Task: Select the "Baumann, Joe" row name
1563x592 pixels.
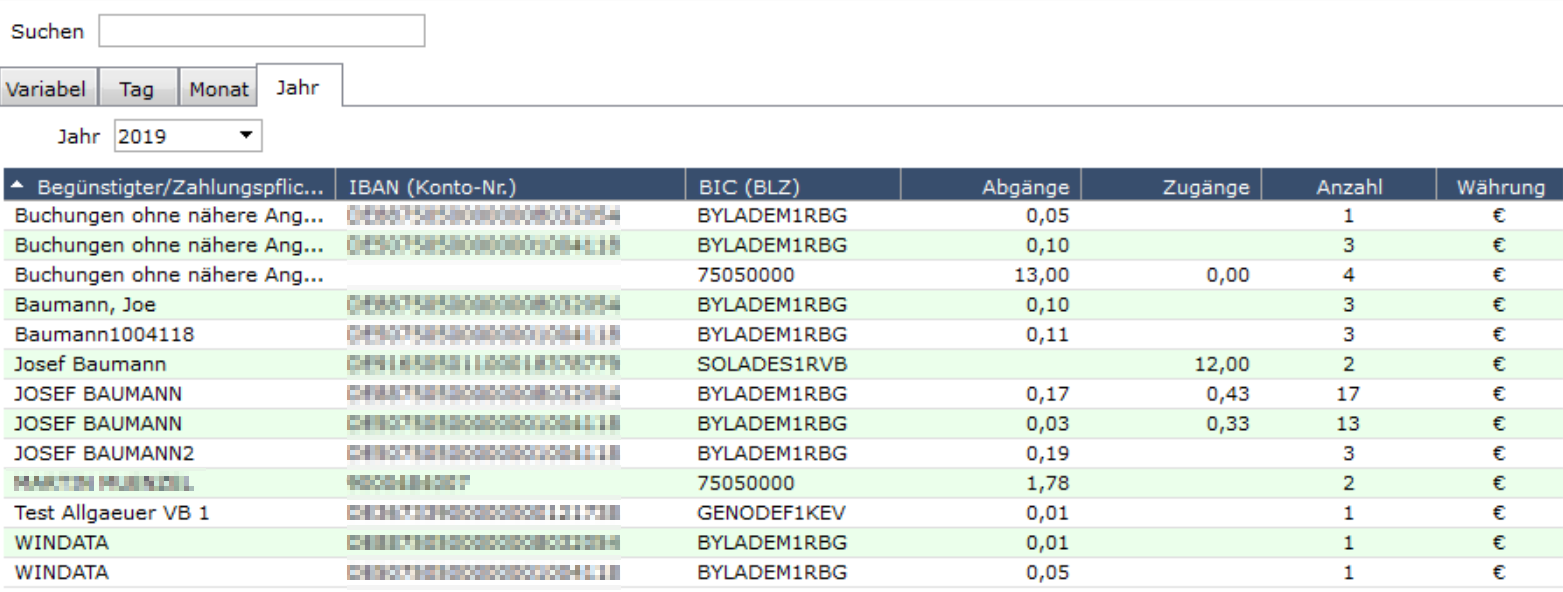Action: click(71, 304)
